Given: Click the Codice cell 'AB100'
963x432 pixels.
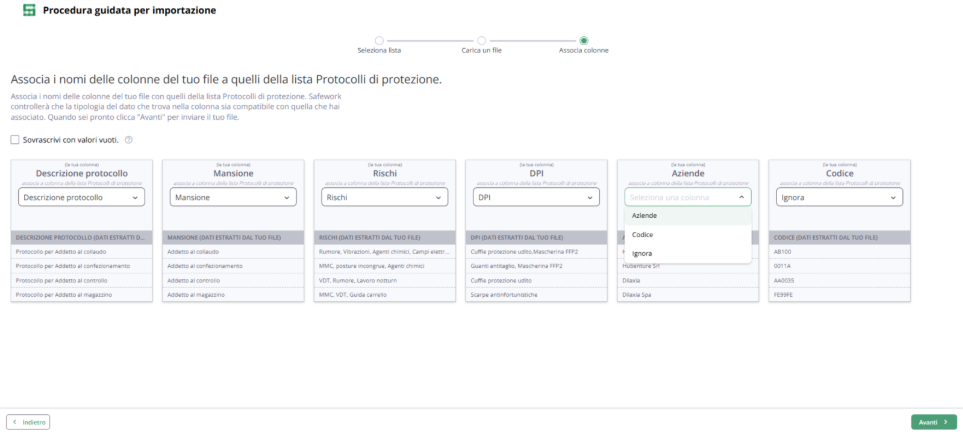Looking at the screenshot, I should click(840, 251).
